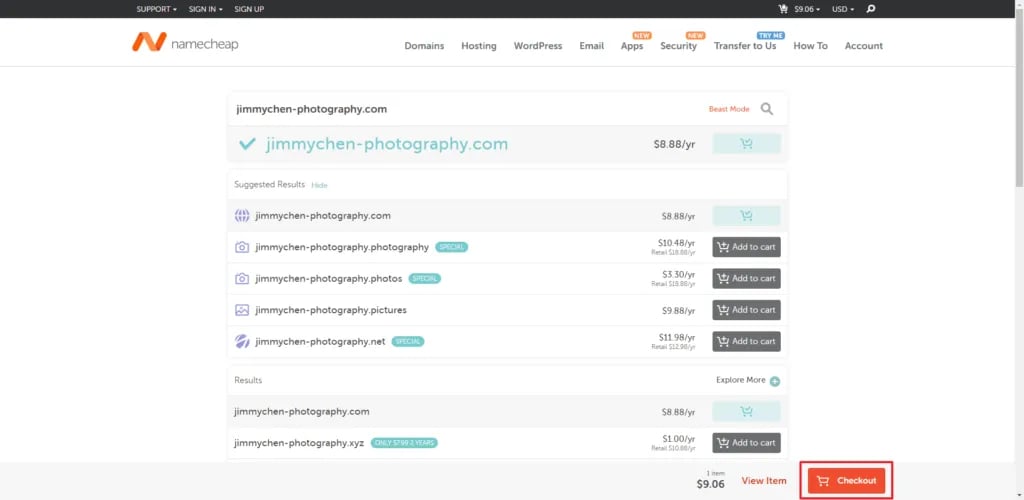Click the $9.88/yr price
1024x500 pixels.
678,310
